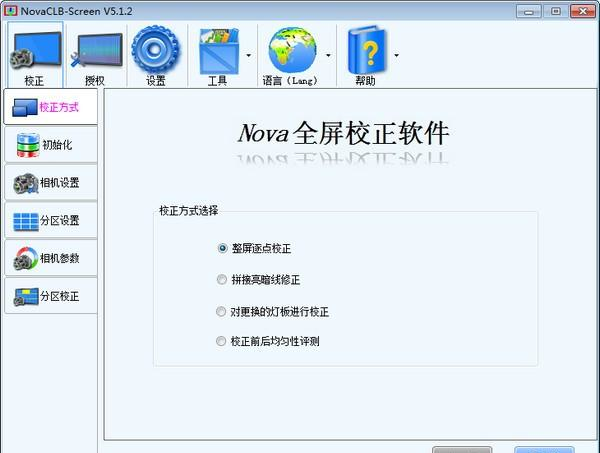Maximize the NovaCLB-Screen window
The image size is (600, 453).
tap(556, 11)
